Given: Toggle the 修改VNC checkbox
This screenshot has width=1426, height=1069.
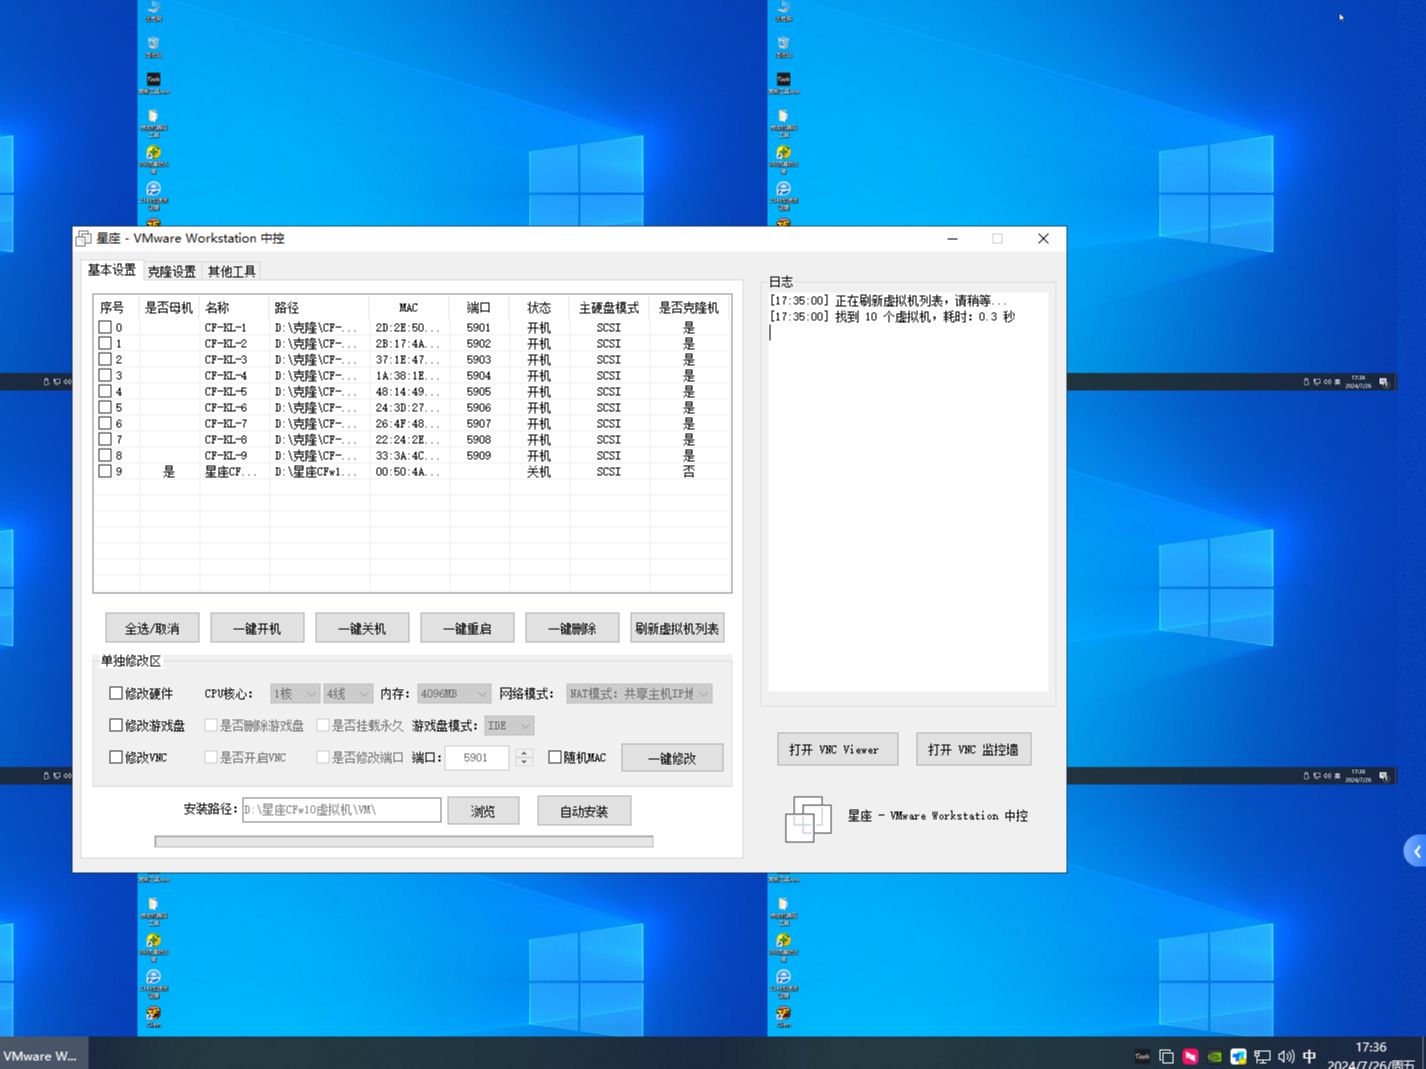Looking at the screenshot, I should [x=116, y=757].
